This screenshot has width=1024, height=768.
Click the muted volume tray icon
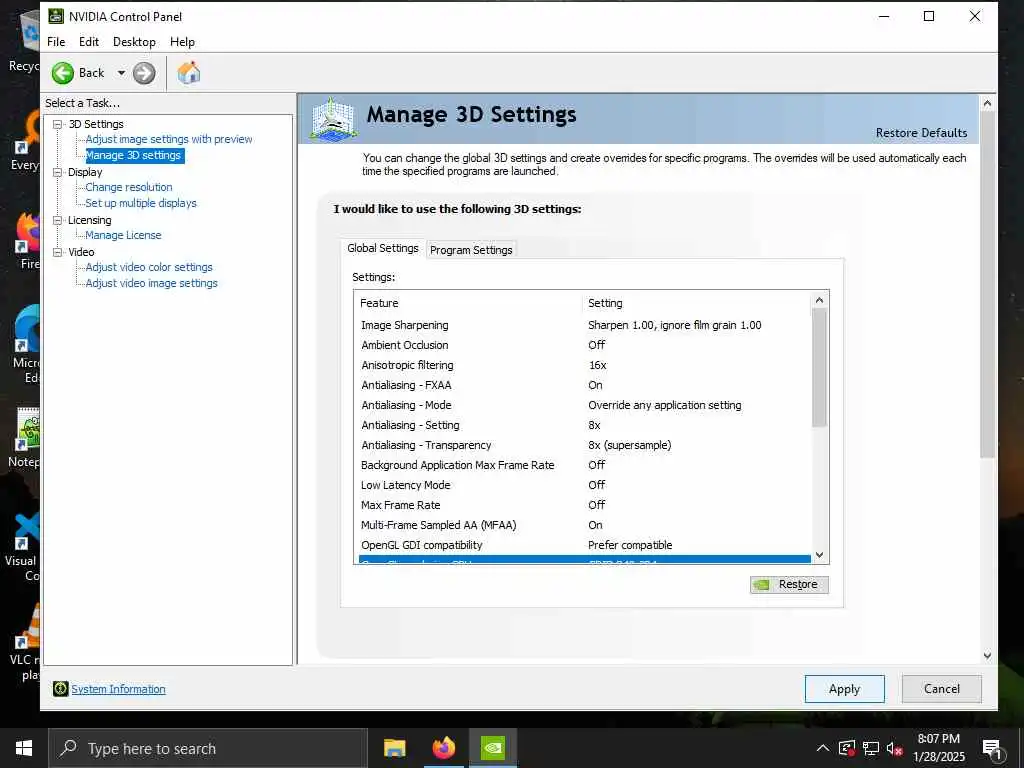[x=895, y=748]
